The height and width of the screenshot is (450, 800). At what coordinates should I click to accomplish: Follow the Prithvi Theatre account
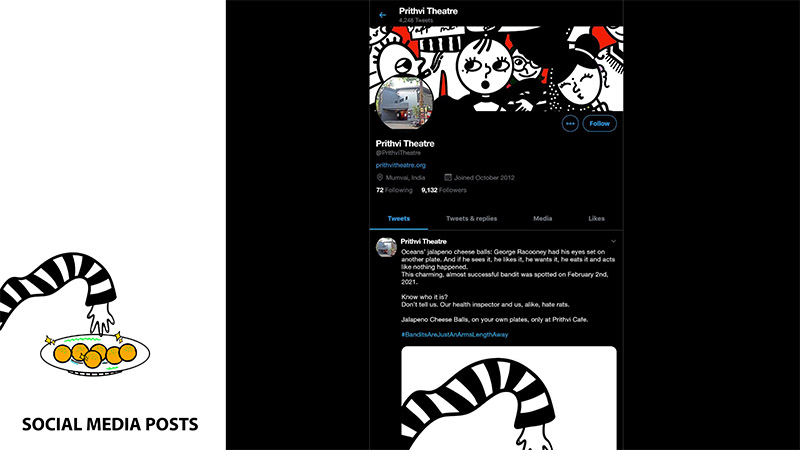coord(599,123)
